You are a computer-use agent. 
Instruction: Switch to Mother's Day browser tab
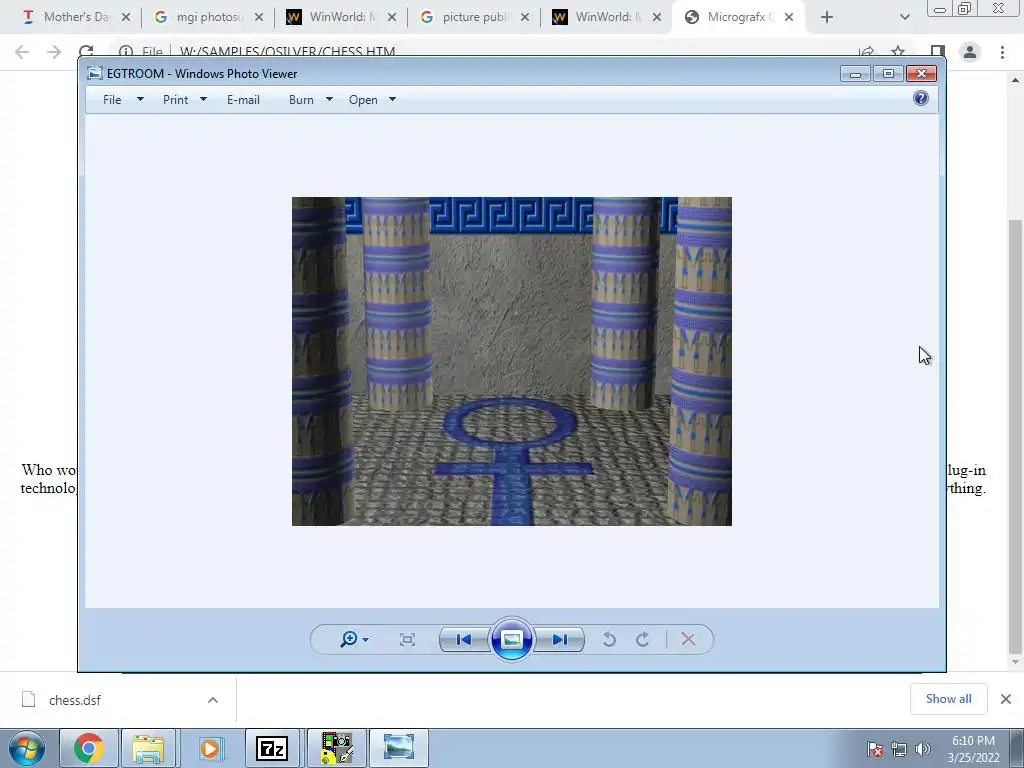77,17
